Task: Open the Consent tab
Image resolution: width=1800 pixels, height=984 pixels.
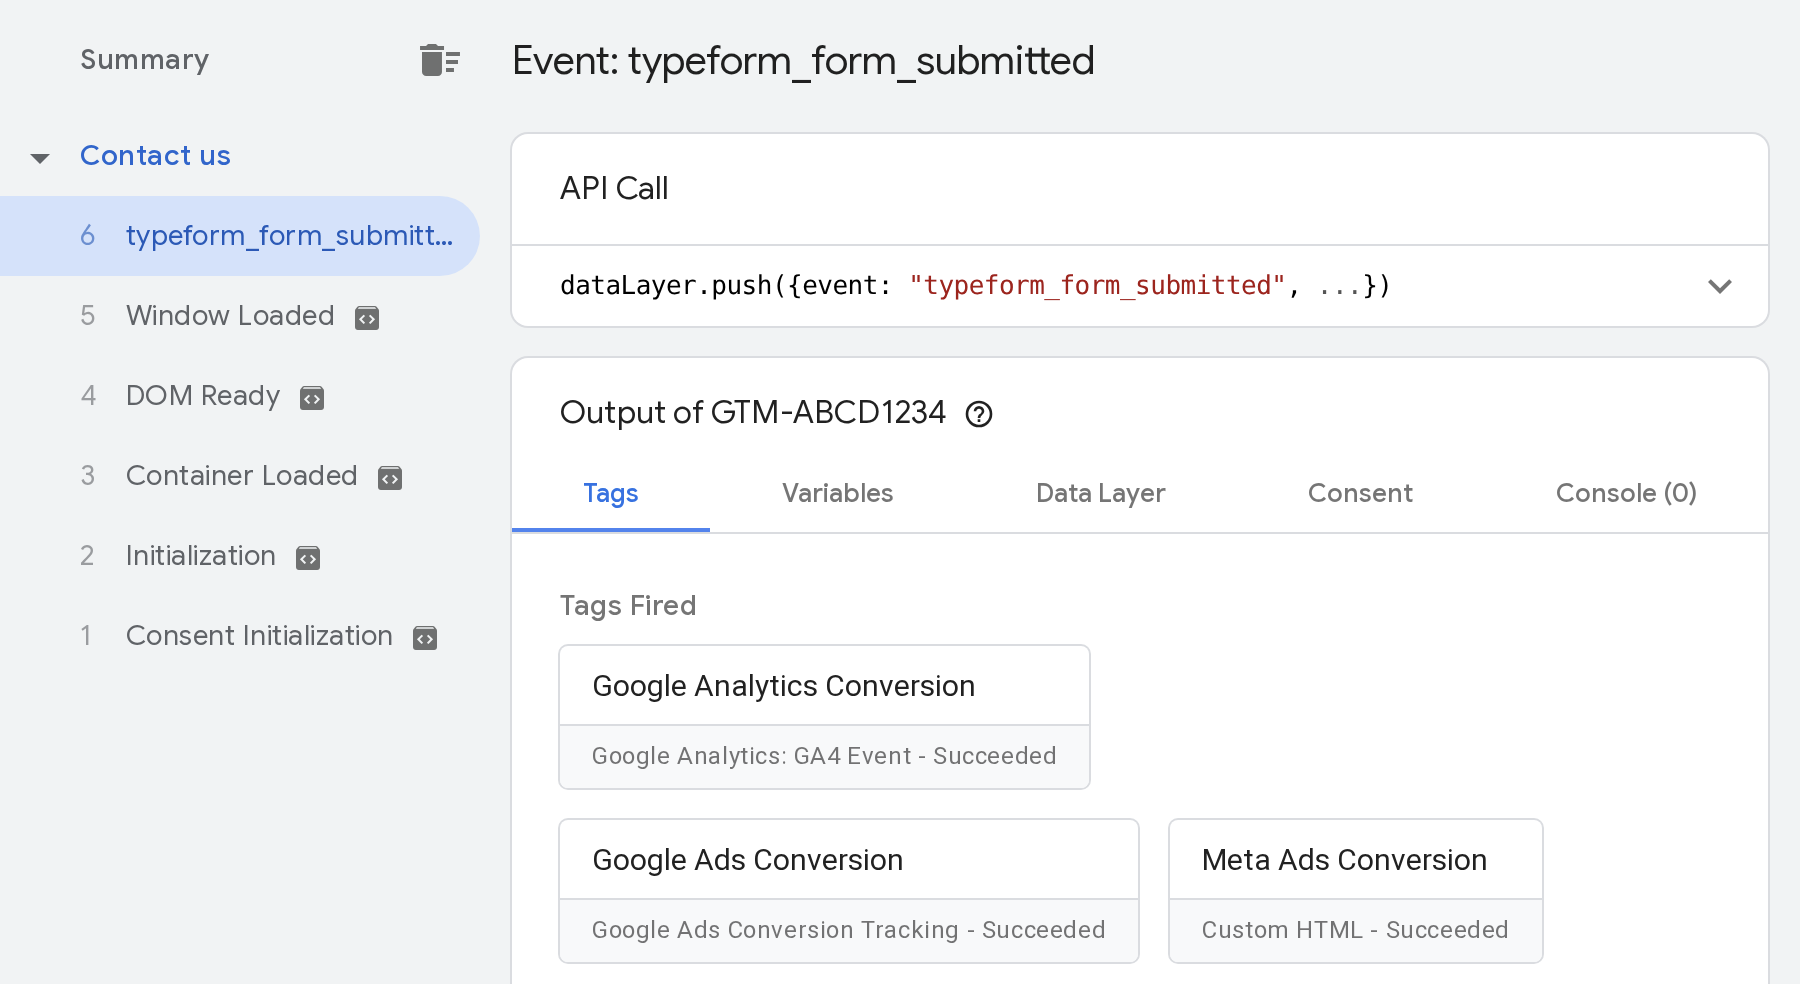Action: click(x=1360, y=493)
